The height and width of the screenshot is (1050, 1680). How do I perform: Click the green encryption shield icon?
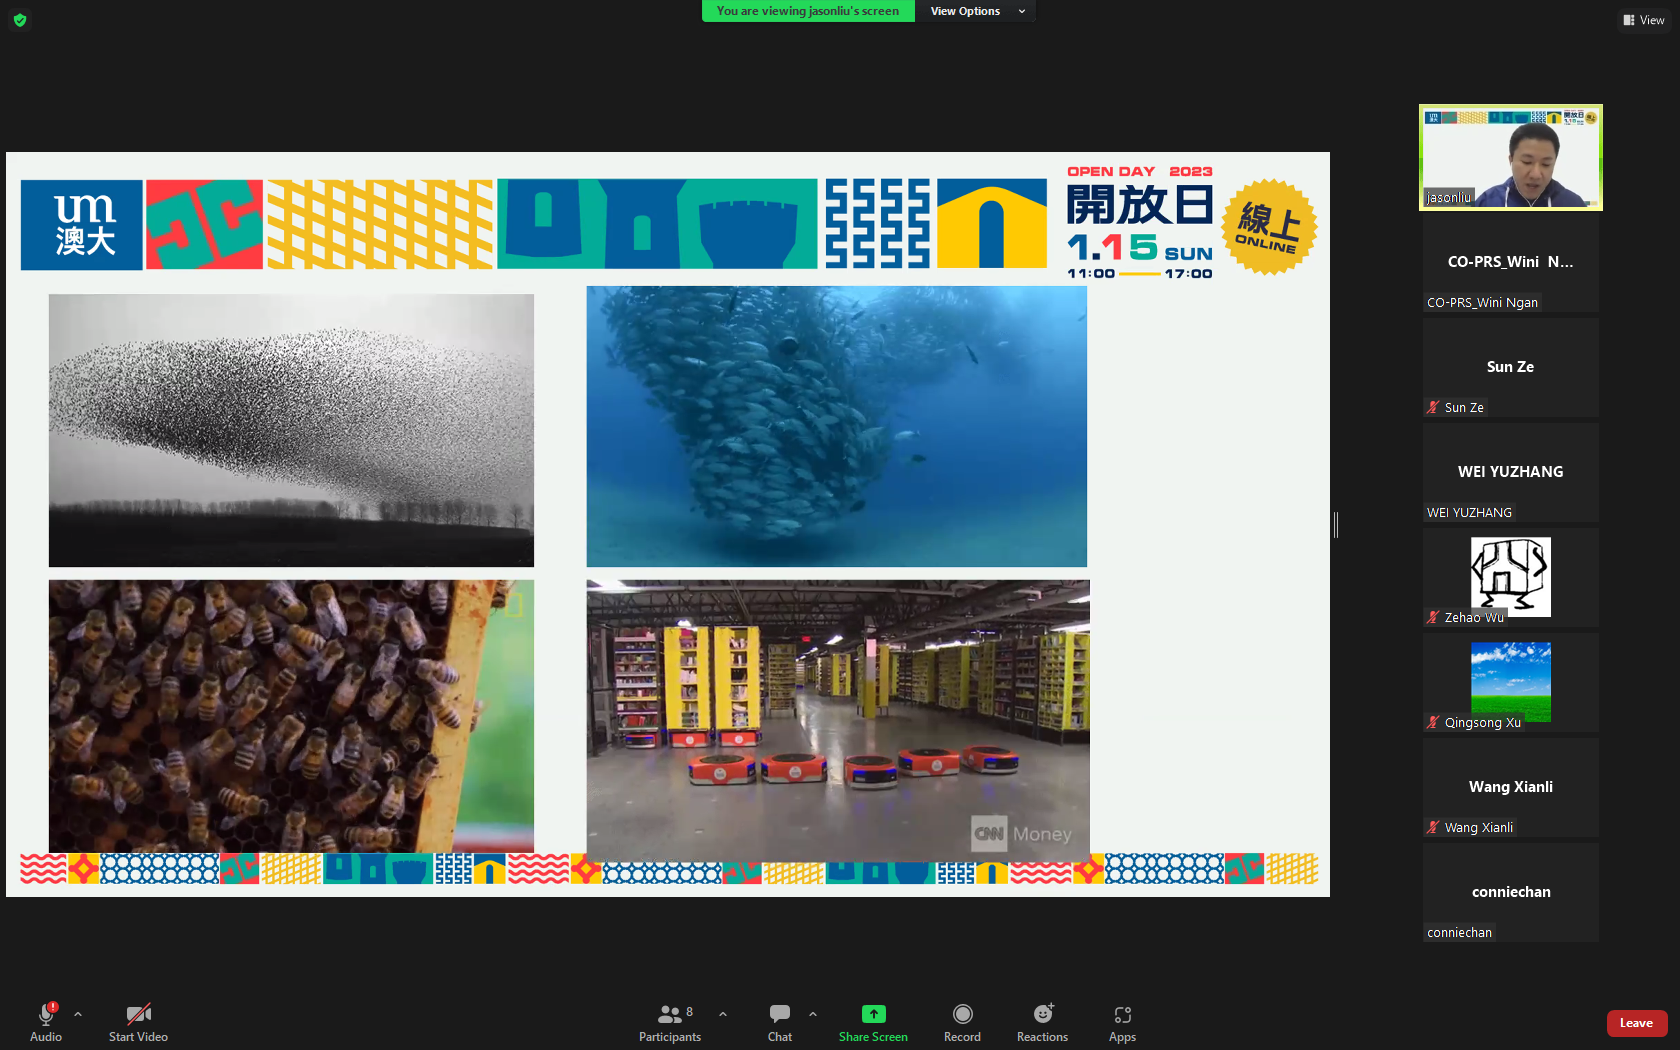click(x=20, y=20)
